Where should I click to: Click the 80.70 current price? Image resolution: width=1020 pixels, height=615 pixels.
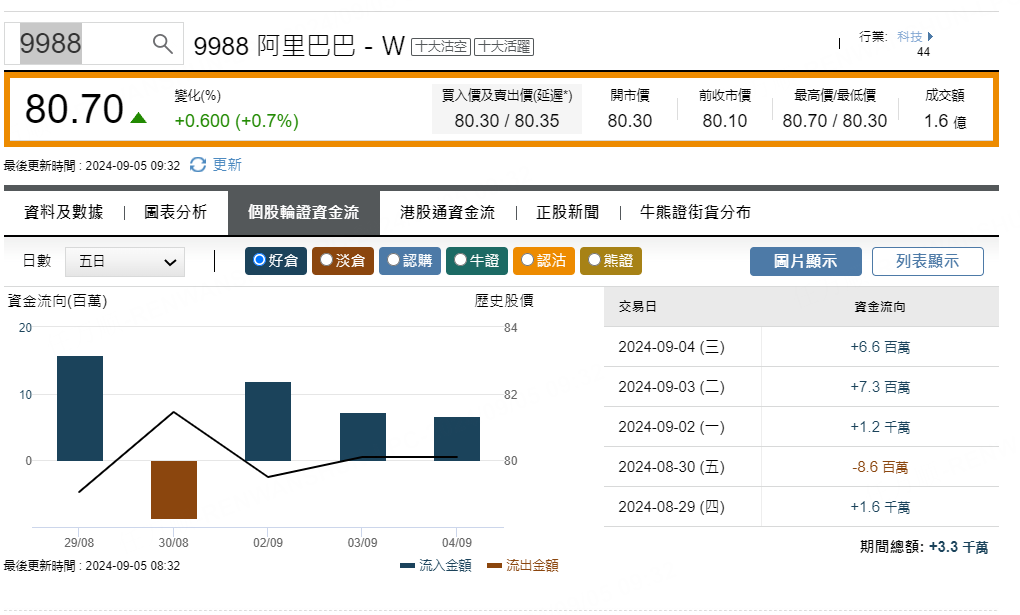[x=74, y=109]
